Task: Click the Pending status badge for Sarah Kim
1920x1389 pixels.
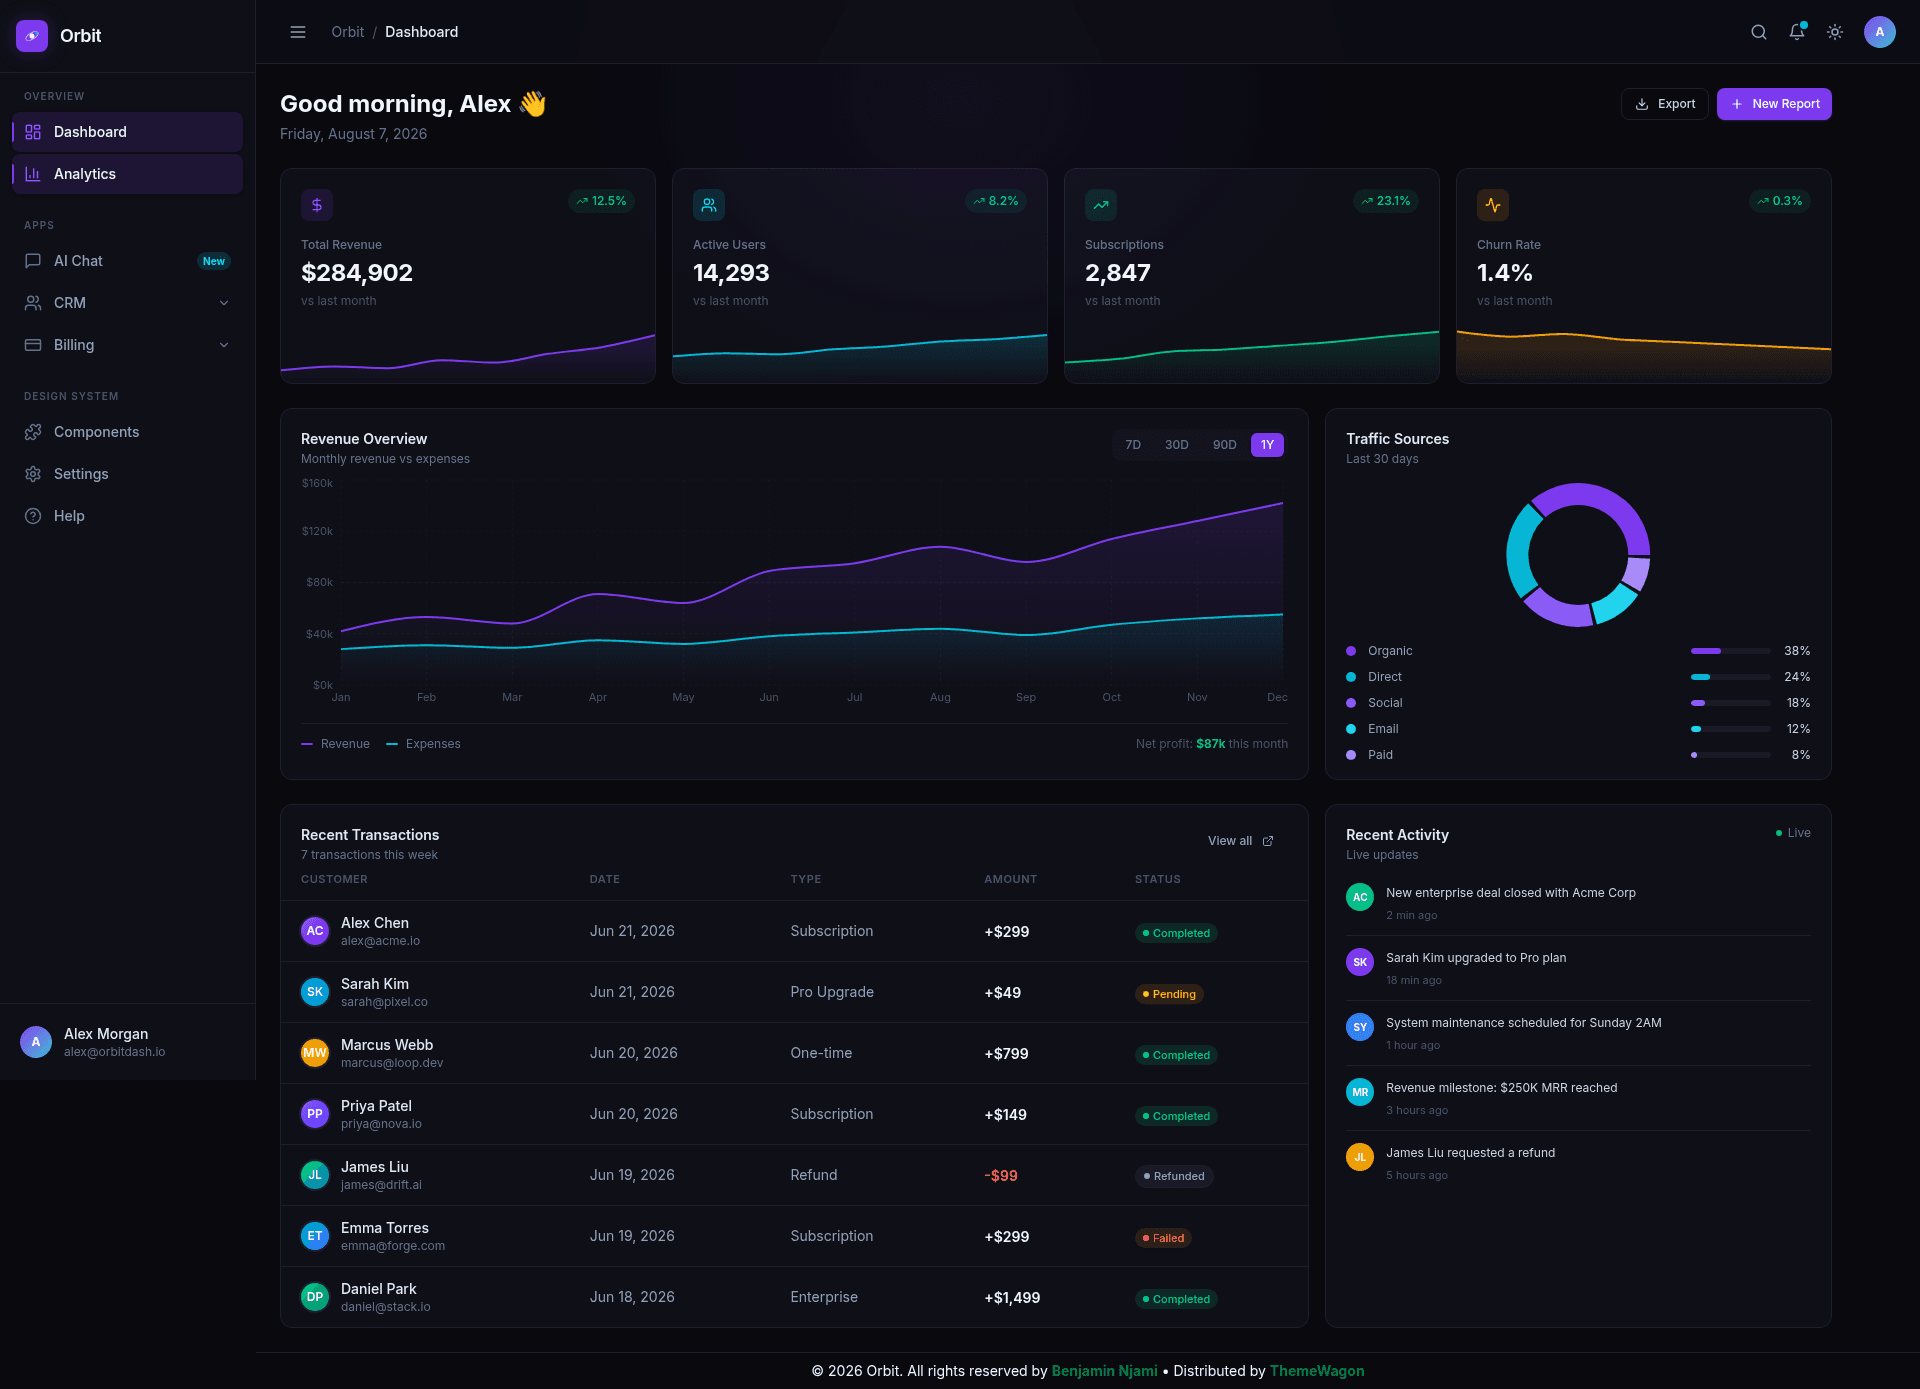Action: tap(1169, 994)
